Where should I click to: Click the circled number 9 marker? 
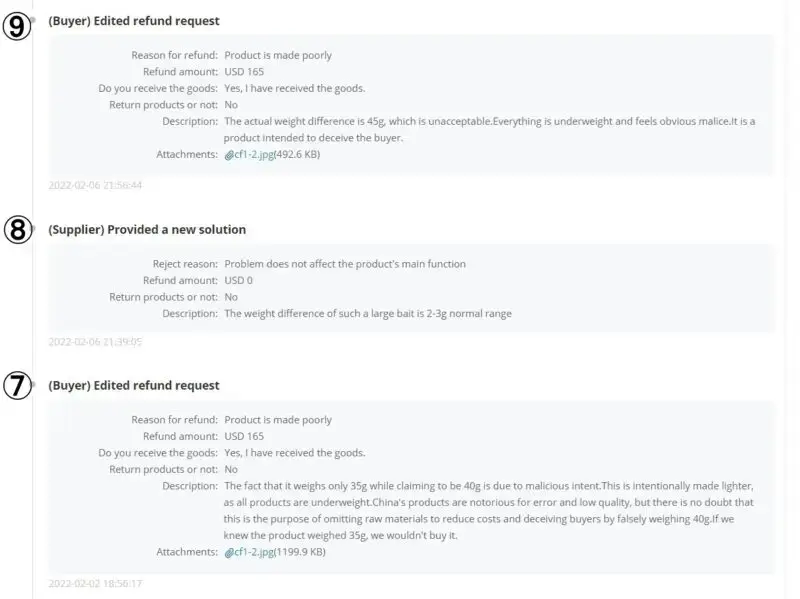[15, 26]
